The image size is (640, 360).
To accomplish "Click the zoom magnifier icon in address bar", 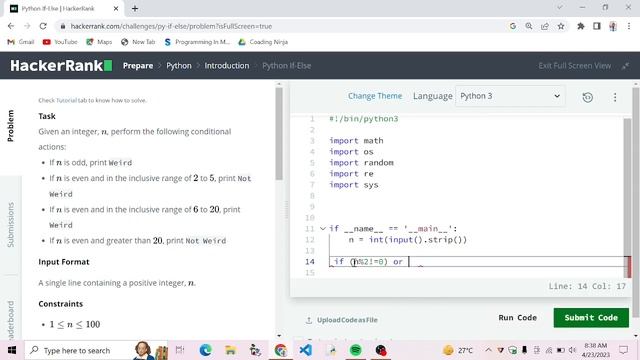I will [529, 26].
